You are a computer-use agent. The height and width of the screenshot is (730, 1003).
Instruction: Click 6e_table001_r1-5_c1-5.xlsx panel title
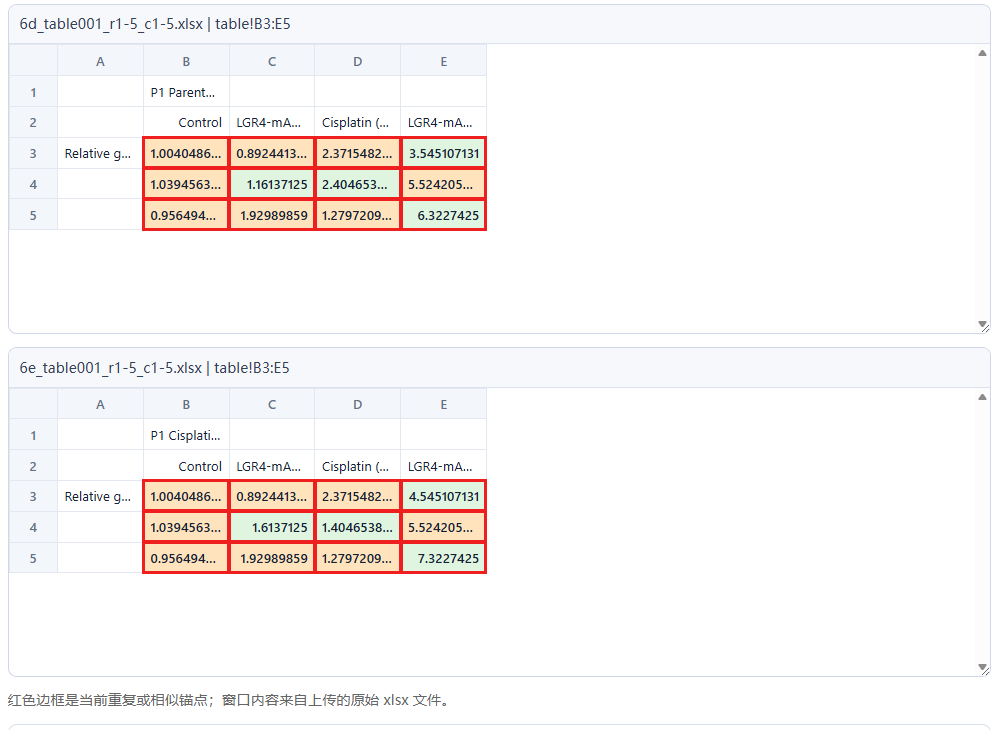(x=154, y=368)
